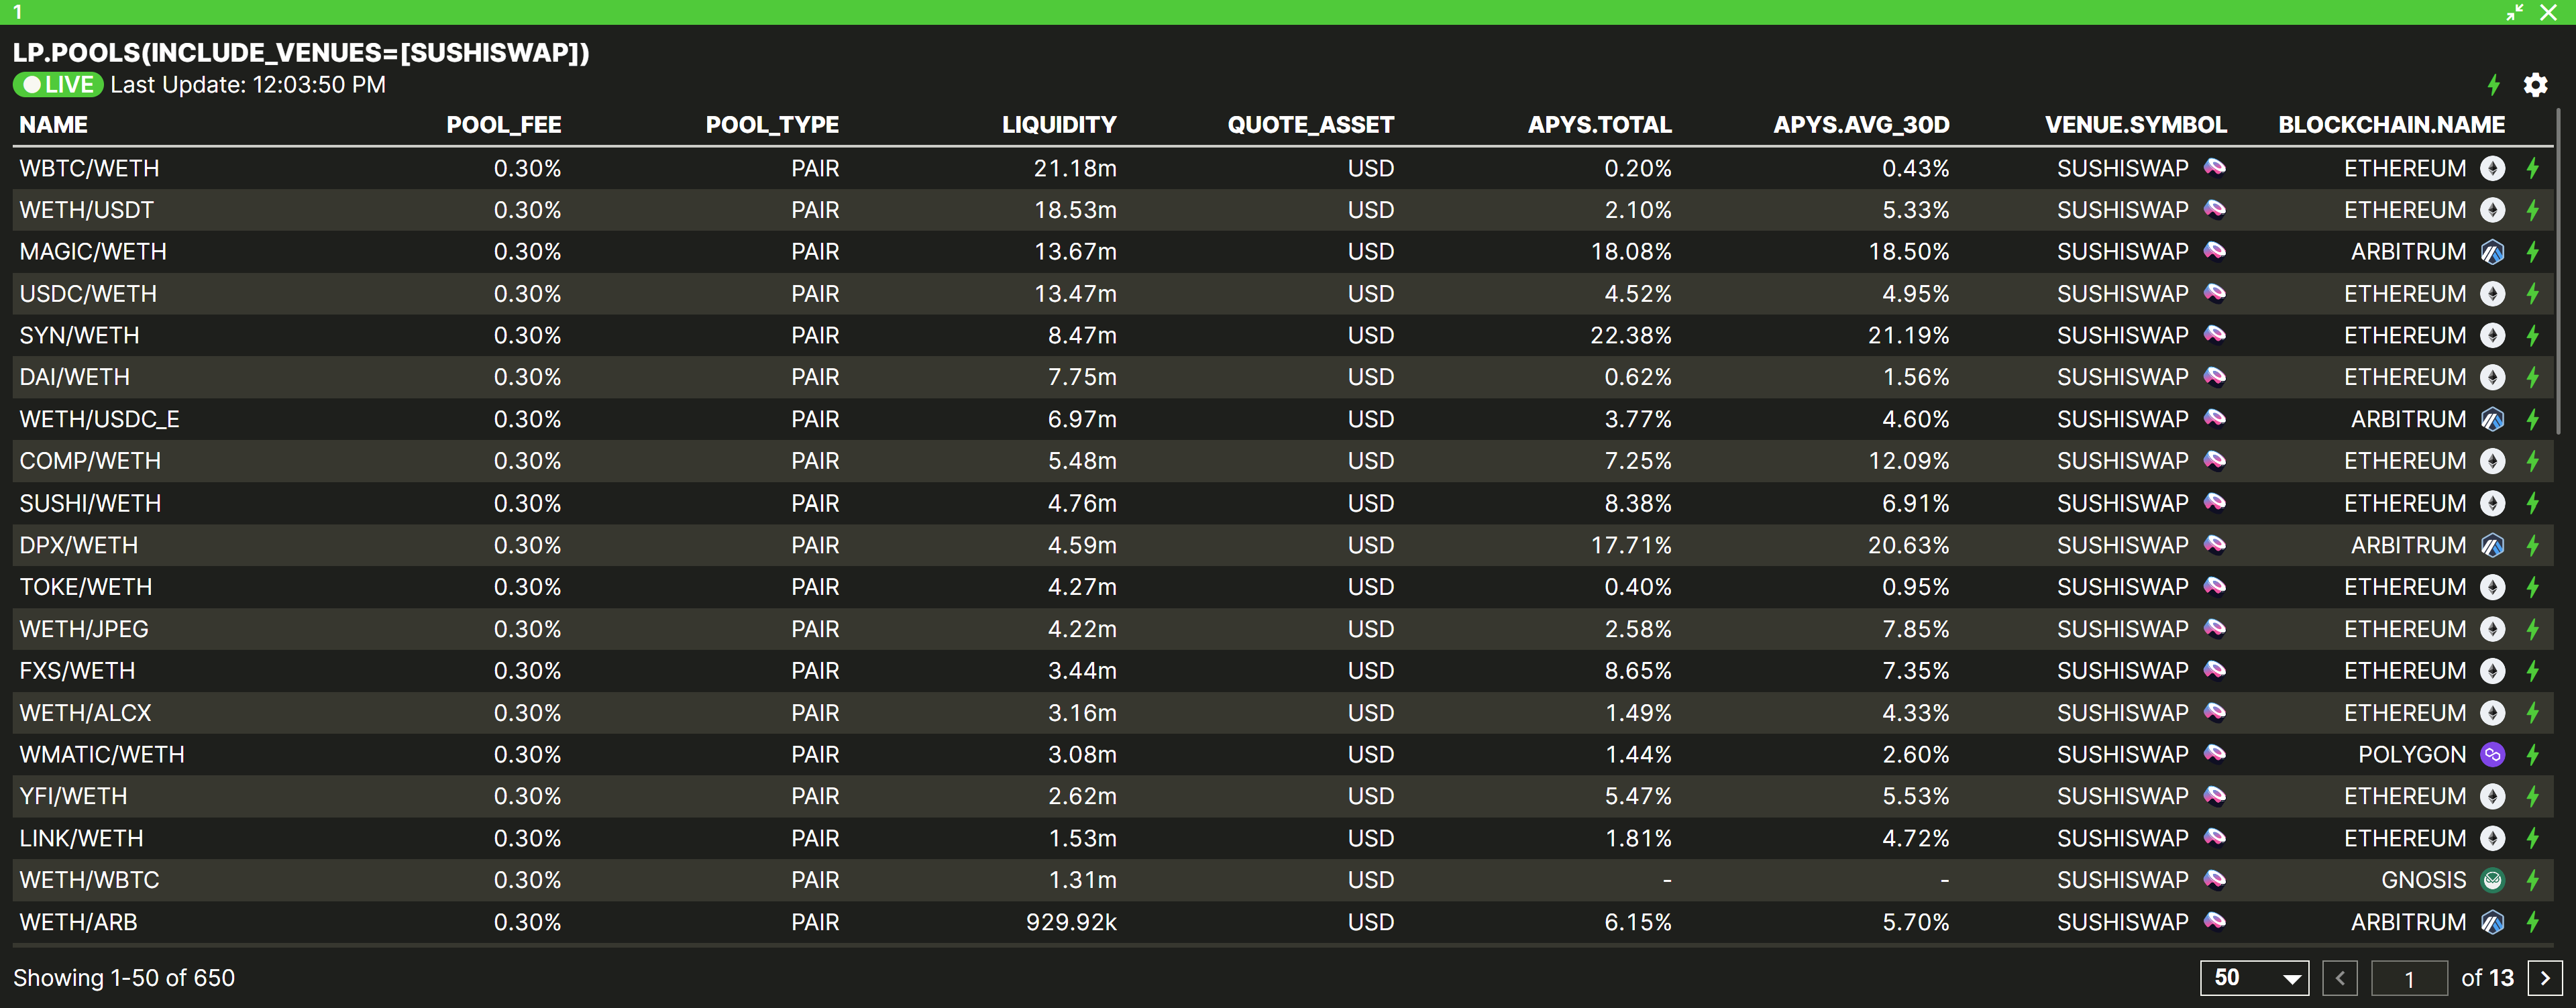The image size is (2576, 1008).
Task: Click Gnosis chain icon in WETH/WBTC row
Action: (x=2492, y=880)
